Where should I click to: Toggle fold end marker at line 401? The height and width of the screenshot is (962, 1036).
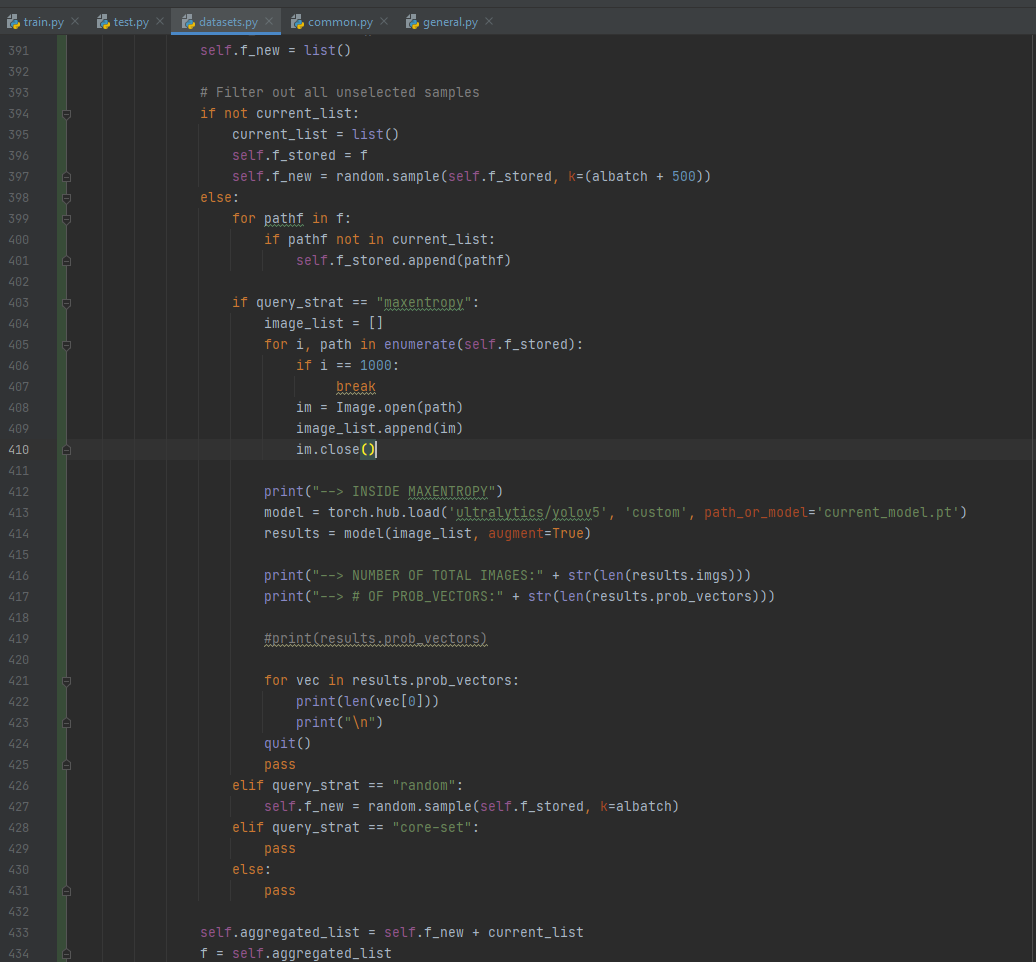click(x=67, y=261)
